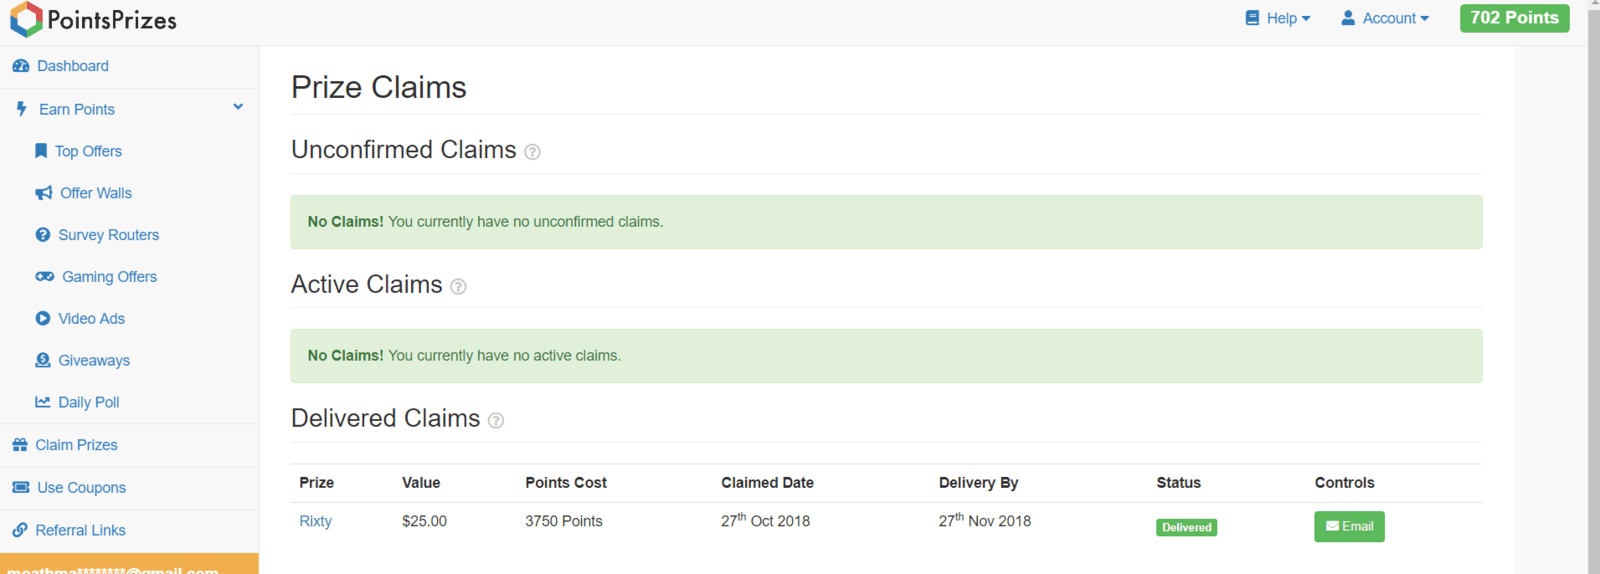Click the Top Offers bookmark icon
Screen dimensions: 1600x574
click(x=41, y=151)
